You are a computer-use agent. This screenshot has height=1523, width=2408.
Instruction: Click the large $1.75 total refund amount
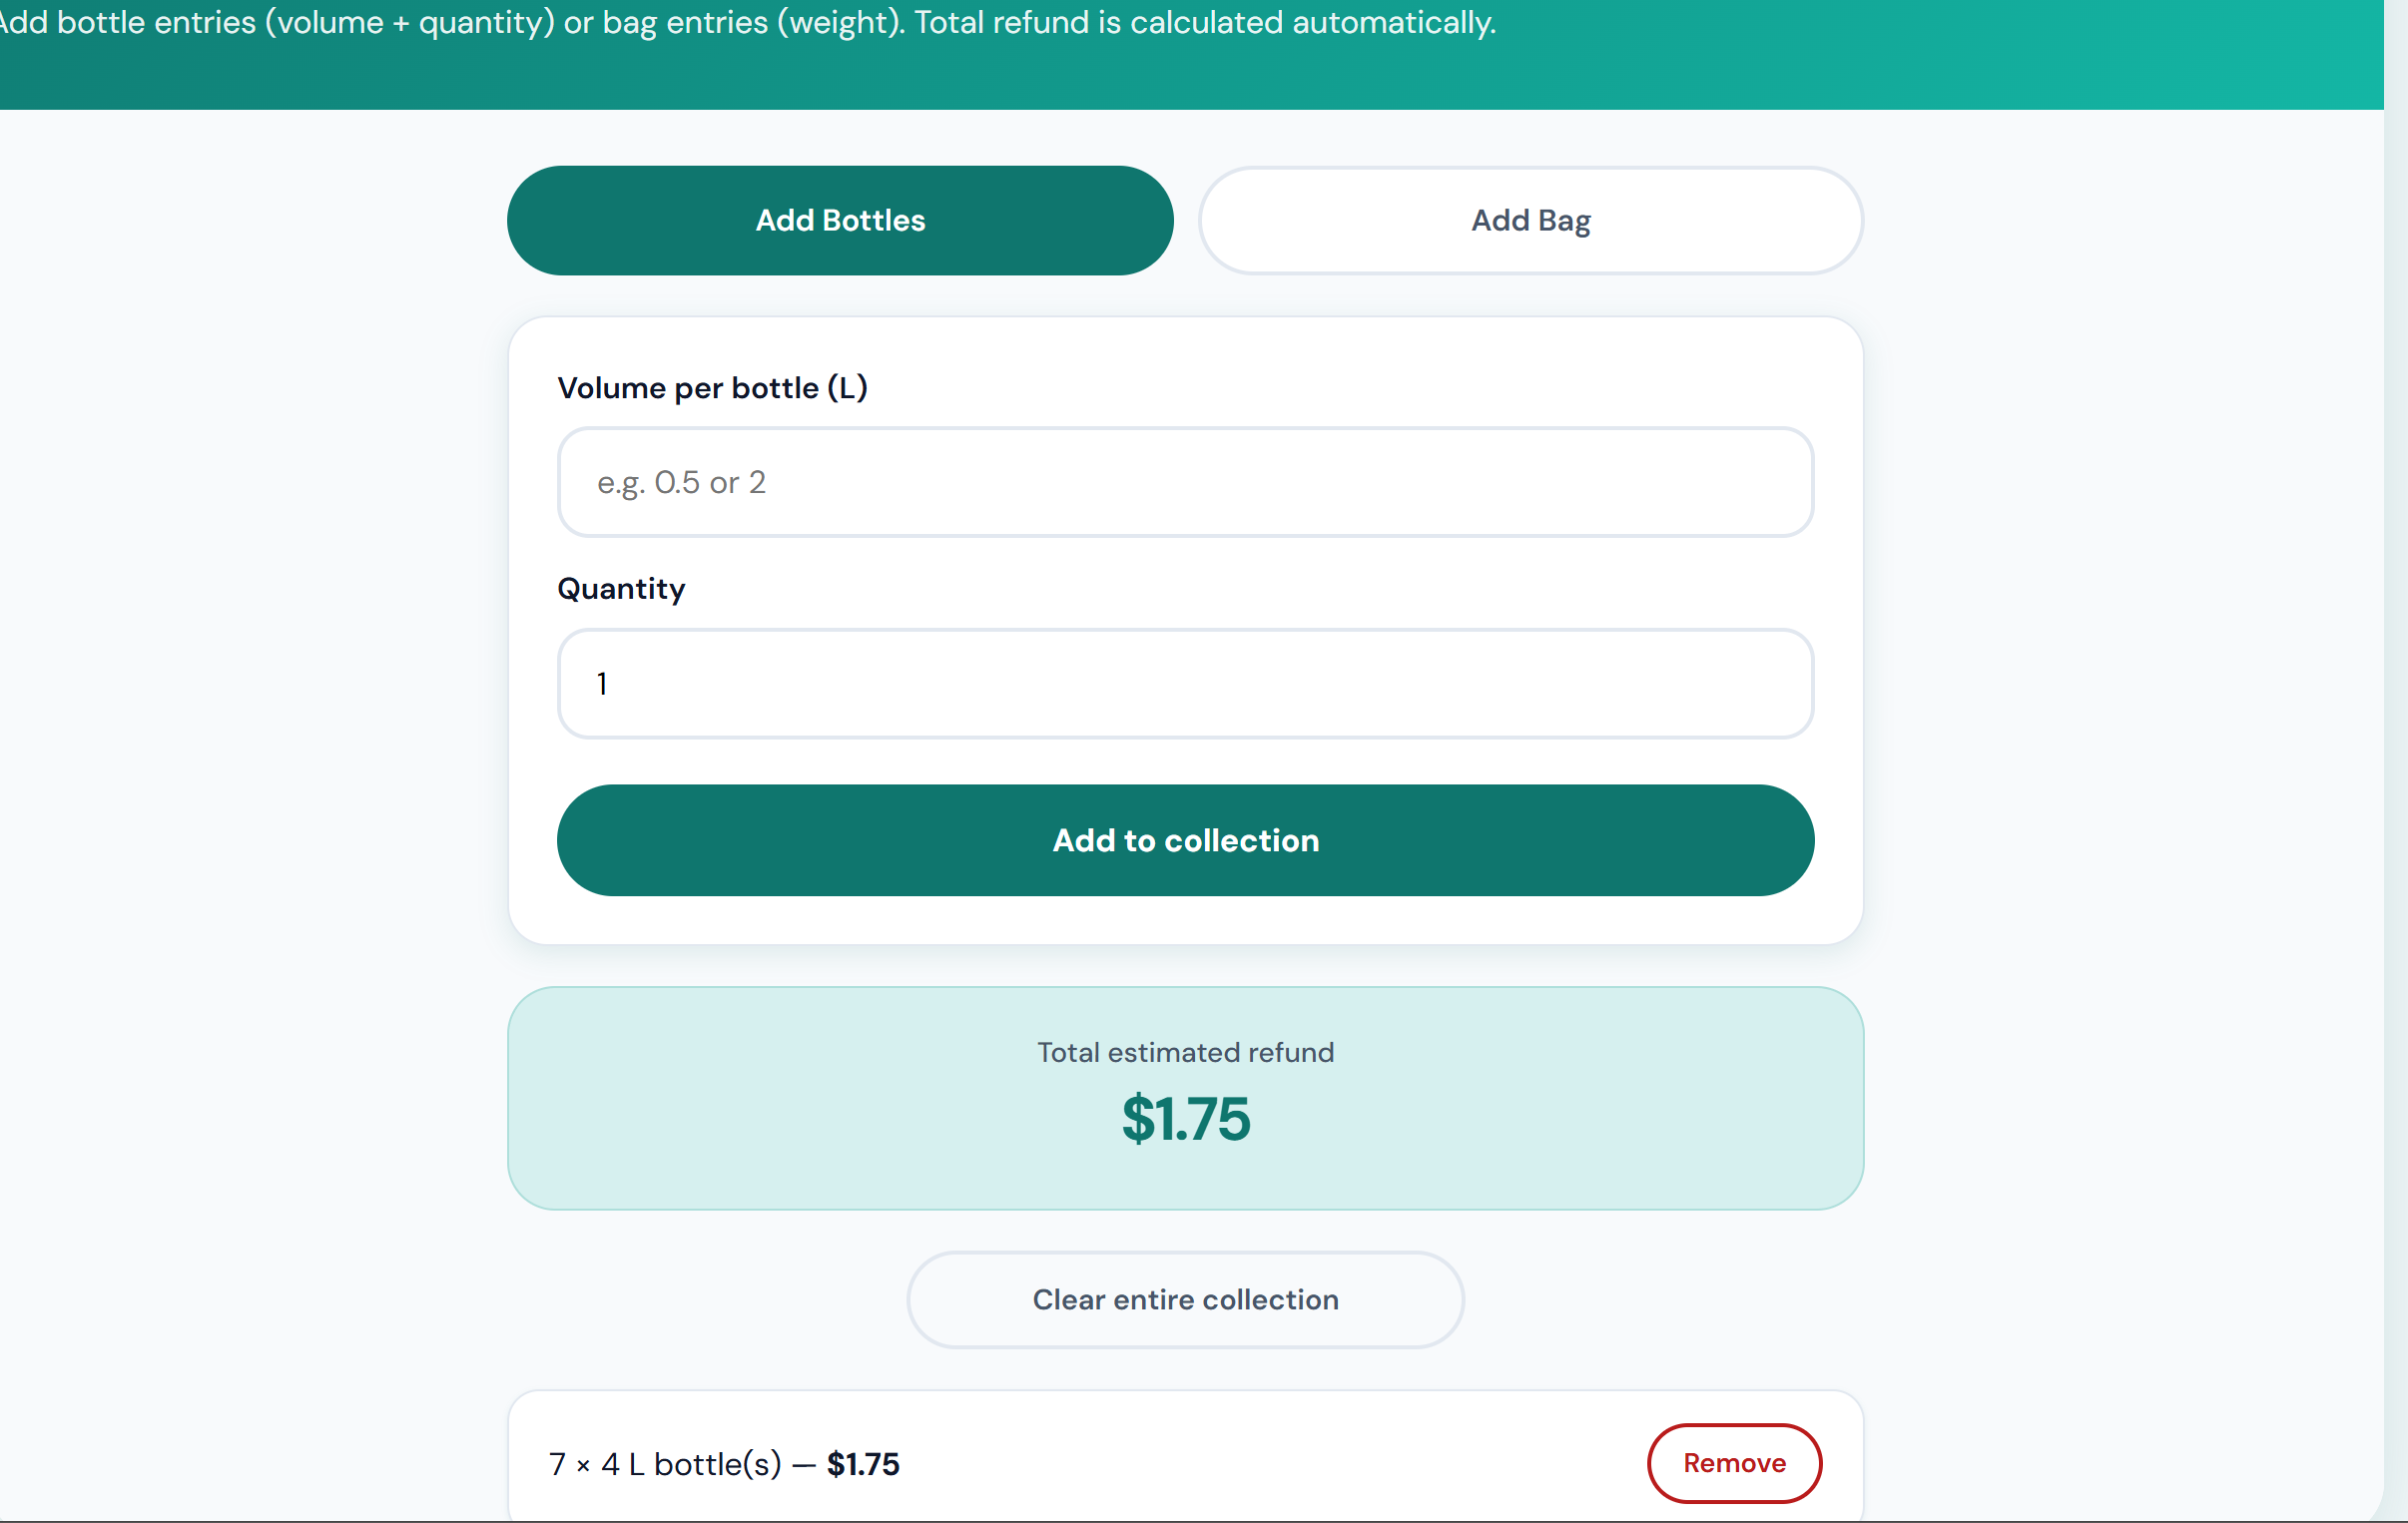(x=1185, y=1118)
